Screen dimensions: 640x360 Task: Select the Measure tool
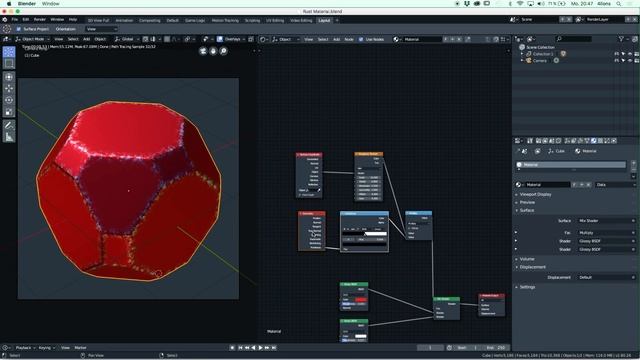(x=9, y=137)
